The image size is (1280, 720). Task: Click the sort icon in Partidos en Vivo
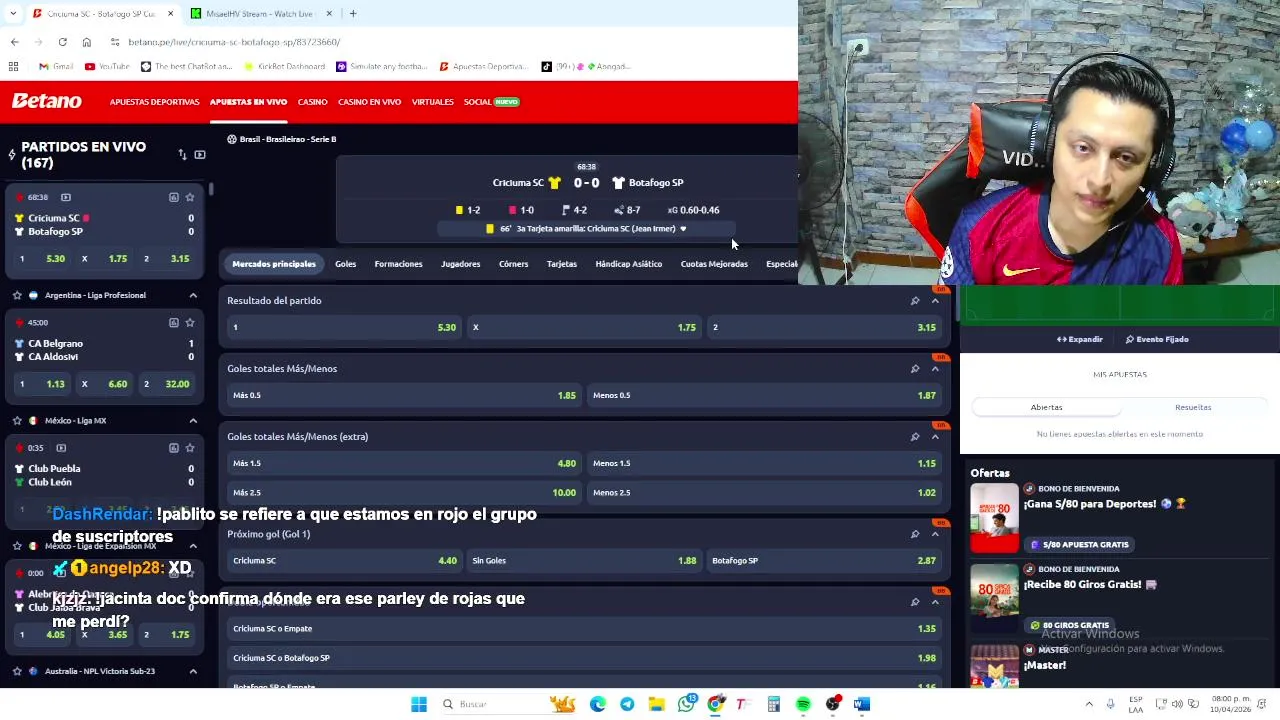pyautogui.click(x=182, y=155)
